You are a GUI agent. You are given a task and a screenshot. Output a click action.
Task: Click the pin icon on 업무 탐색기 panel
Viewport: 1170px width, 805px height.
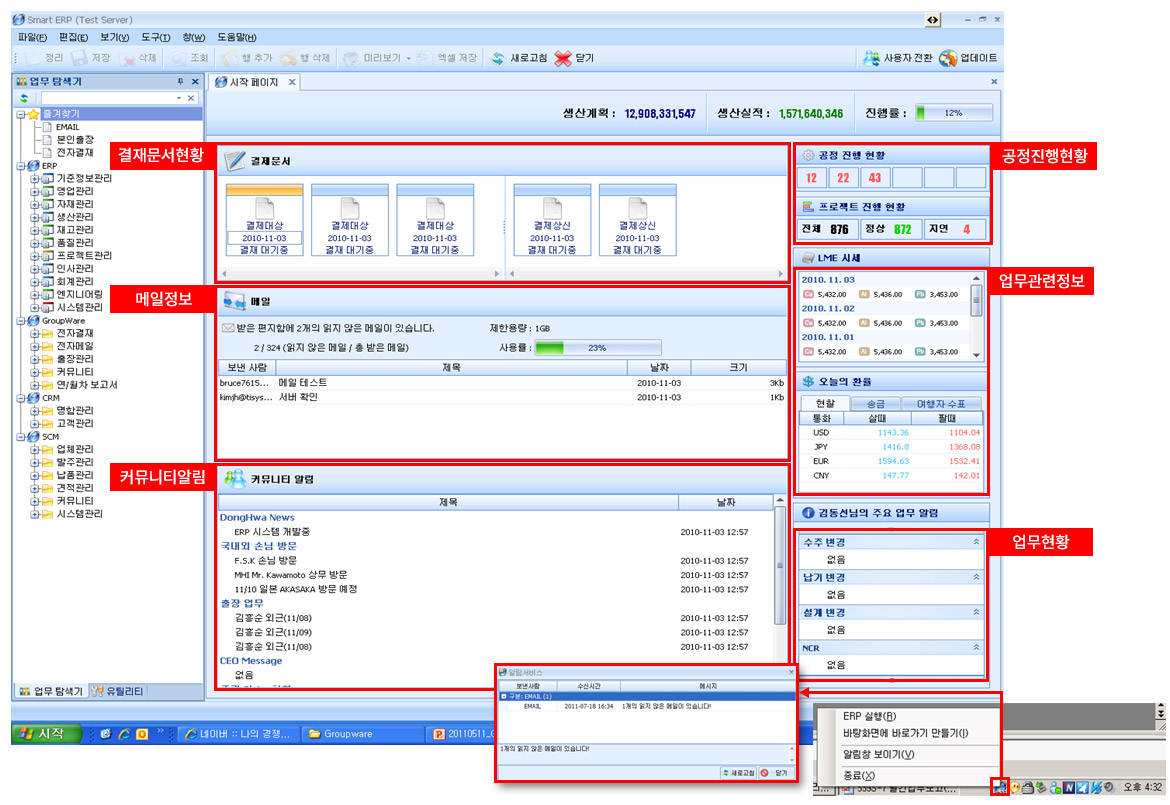point(180,82)
